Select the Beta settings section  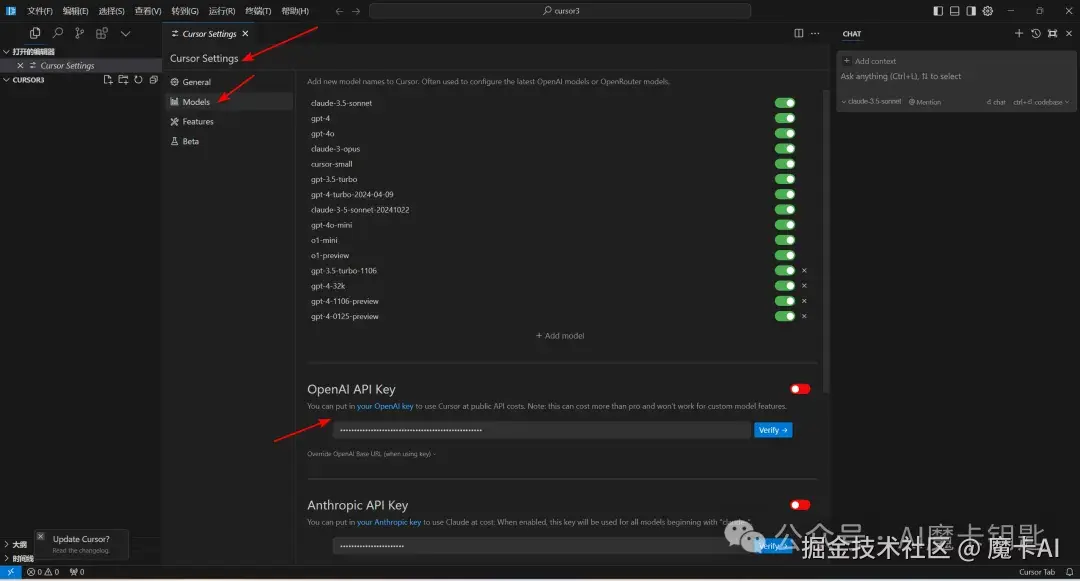(229, 142)
